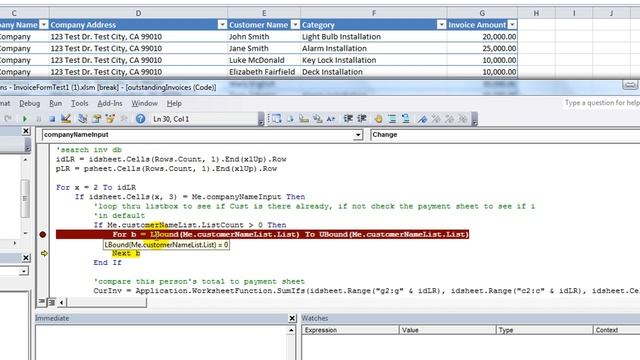Viewport: 640px width, 360px height.
Task: Open Company Name filter dropdown in Excel
Action: 43,25
